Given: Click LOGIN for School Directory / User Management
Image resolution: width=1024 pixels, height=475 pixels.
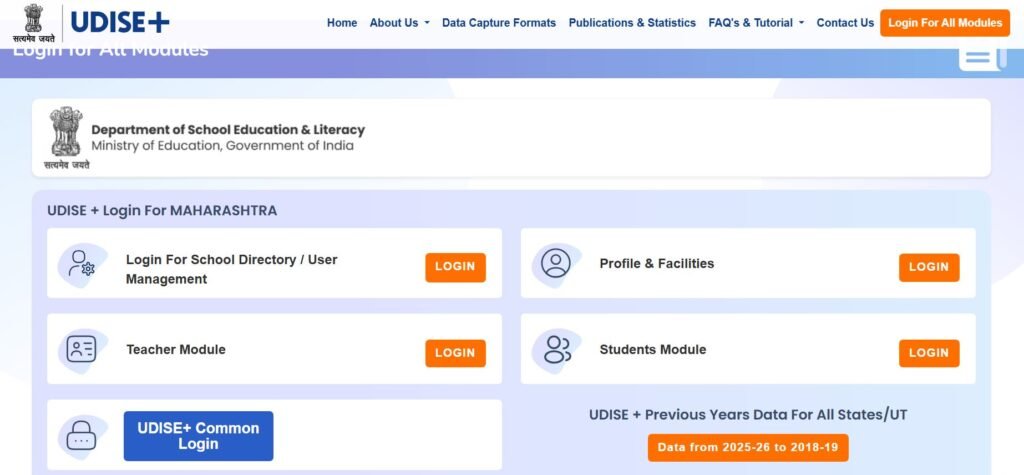Looking at the screenshot, I should [x=455, y=267].
